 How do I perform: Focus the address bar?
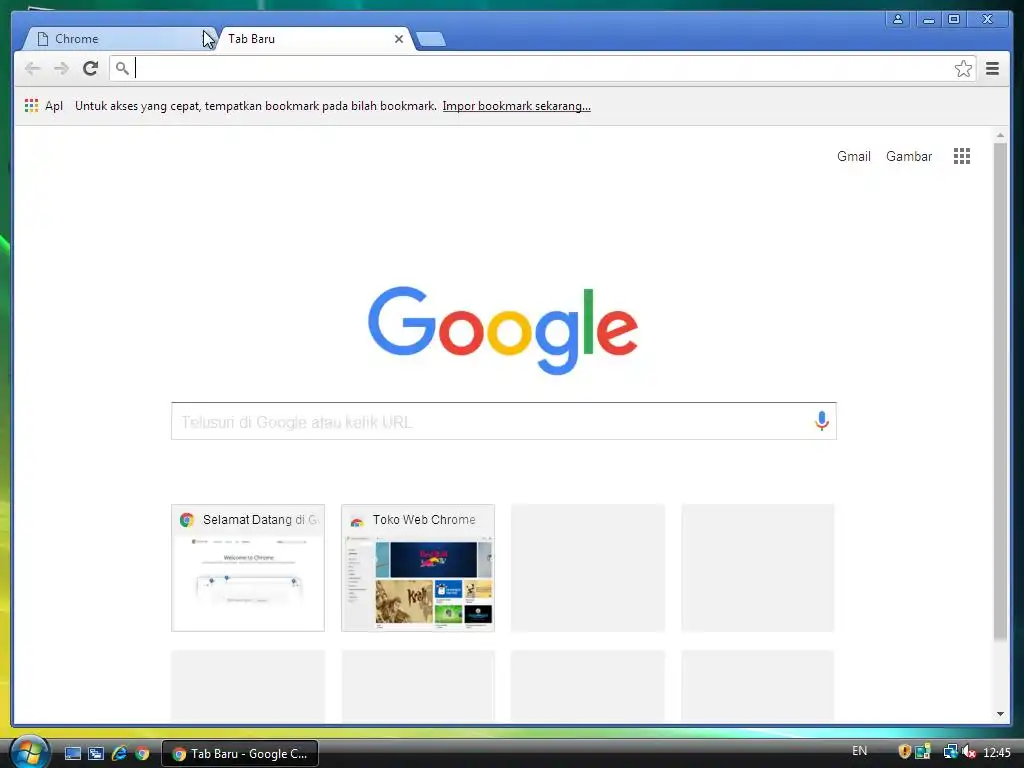point(542,68)
